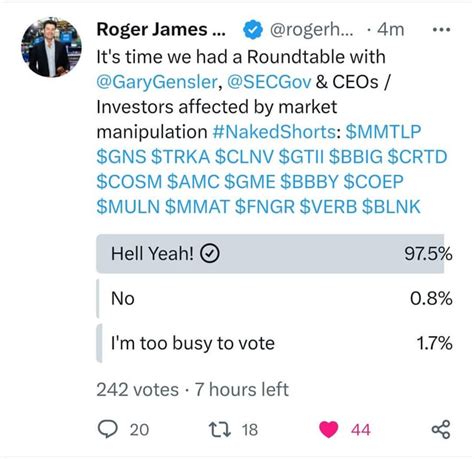The image size is (474, 459).
Task: Select the No poll option
Action: click(x=274, y=298)
